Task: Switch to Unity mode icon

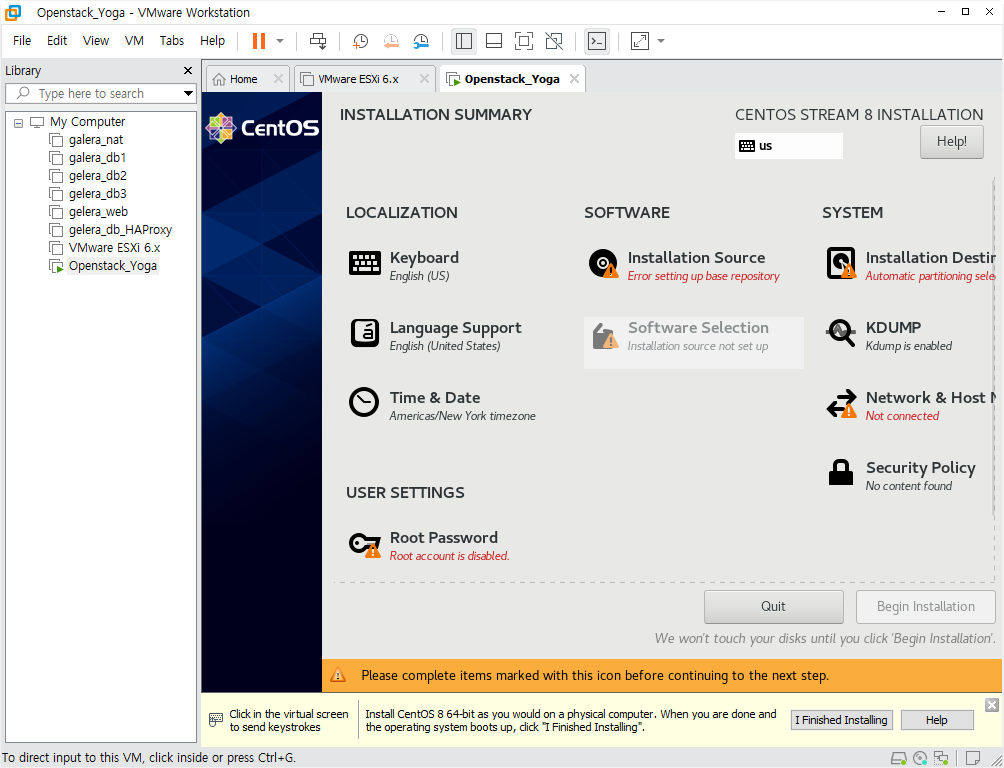Action: pyautogui.click(x=554, y=41)
